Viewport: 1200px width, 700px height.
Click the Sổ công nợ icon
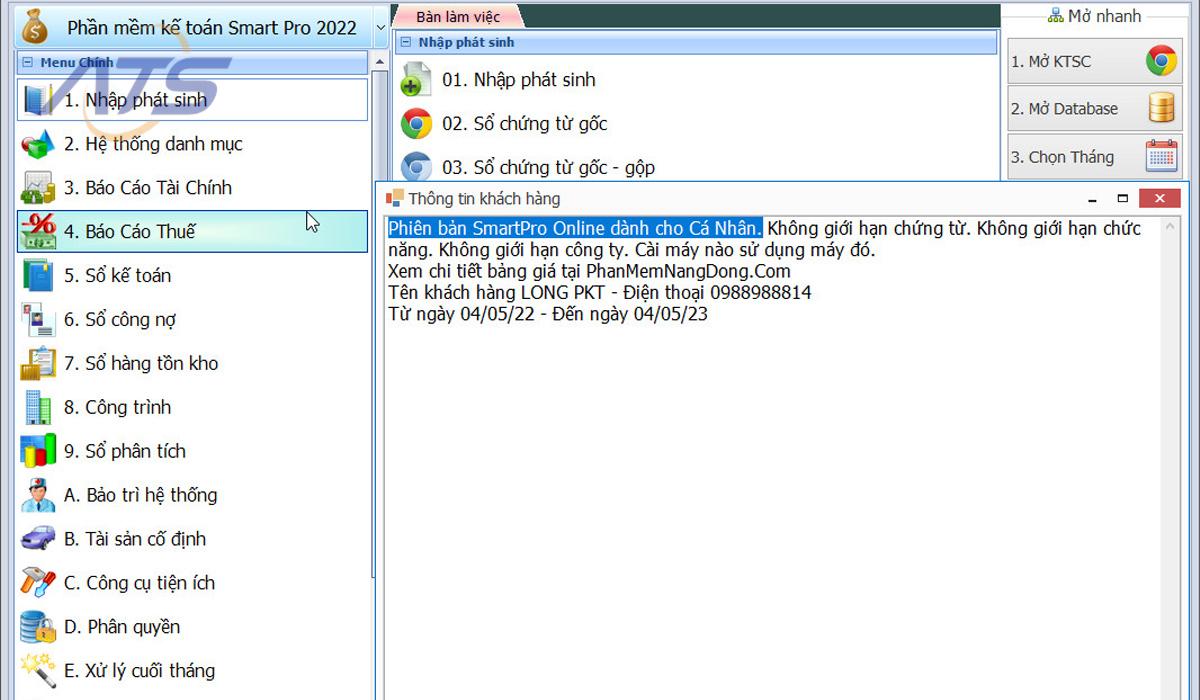[x=38, y=320]
